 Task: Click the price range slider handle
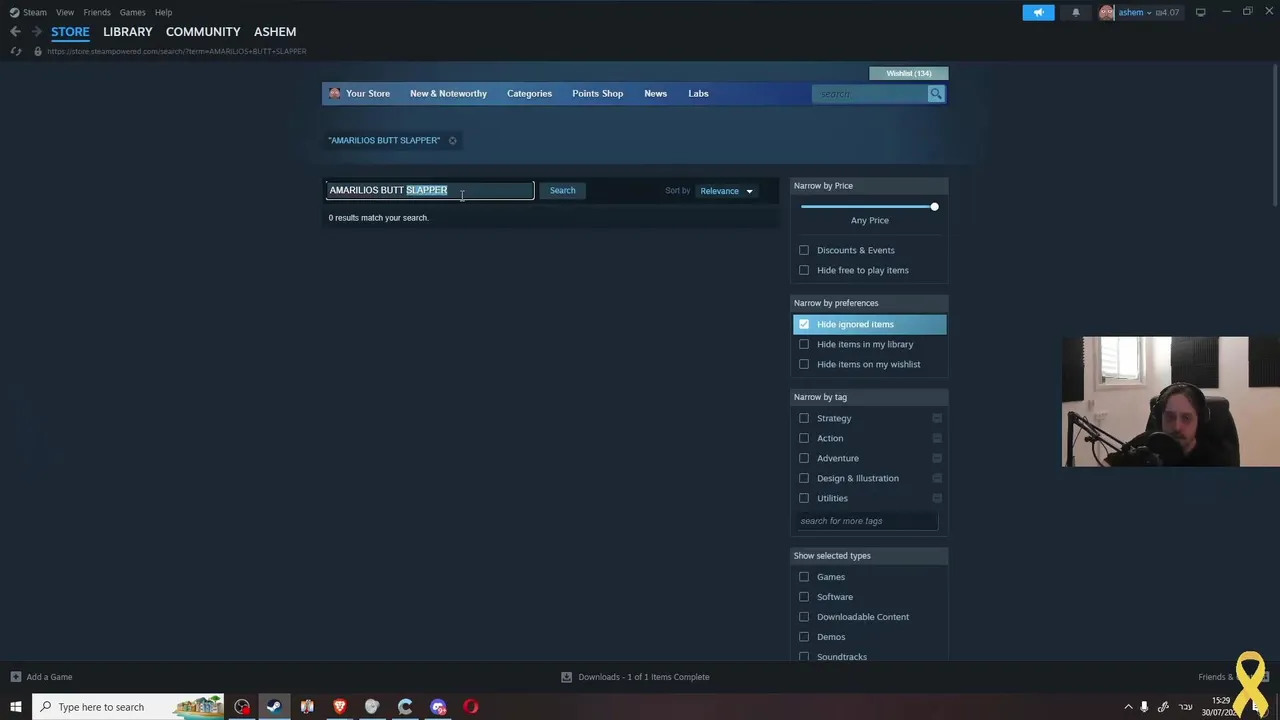pos(934,207)
